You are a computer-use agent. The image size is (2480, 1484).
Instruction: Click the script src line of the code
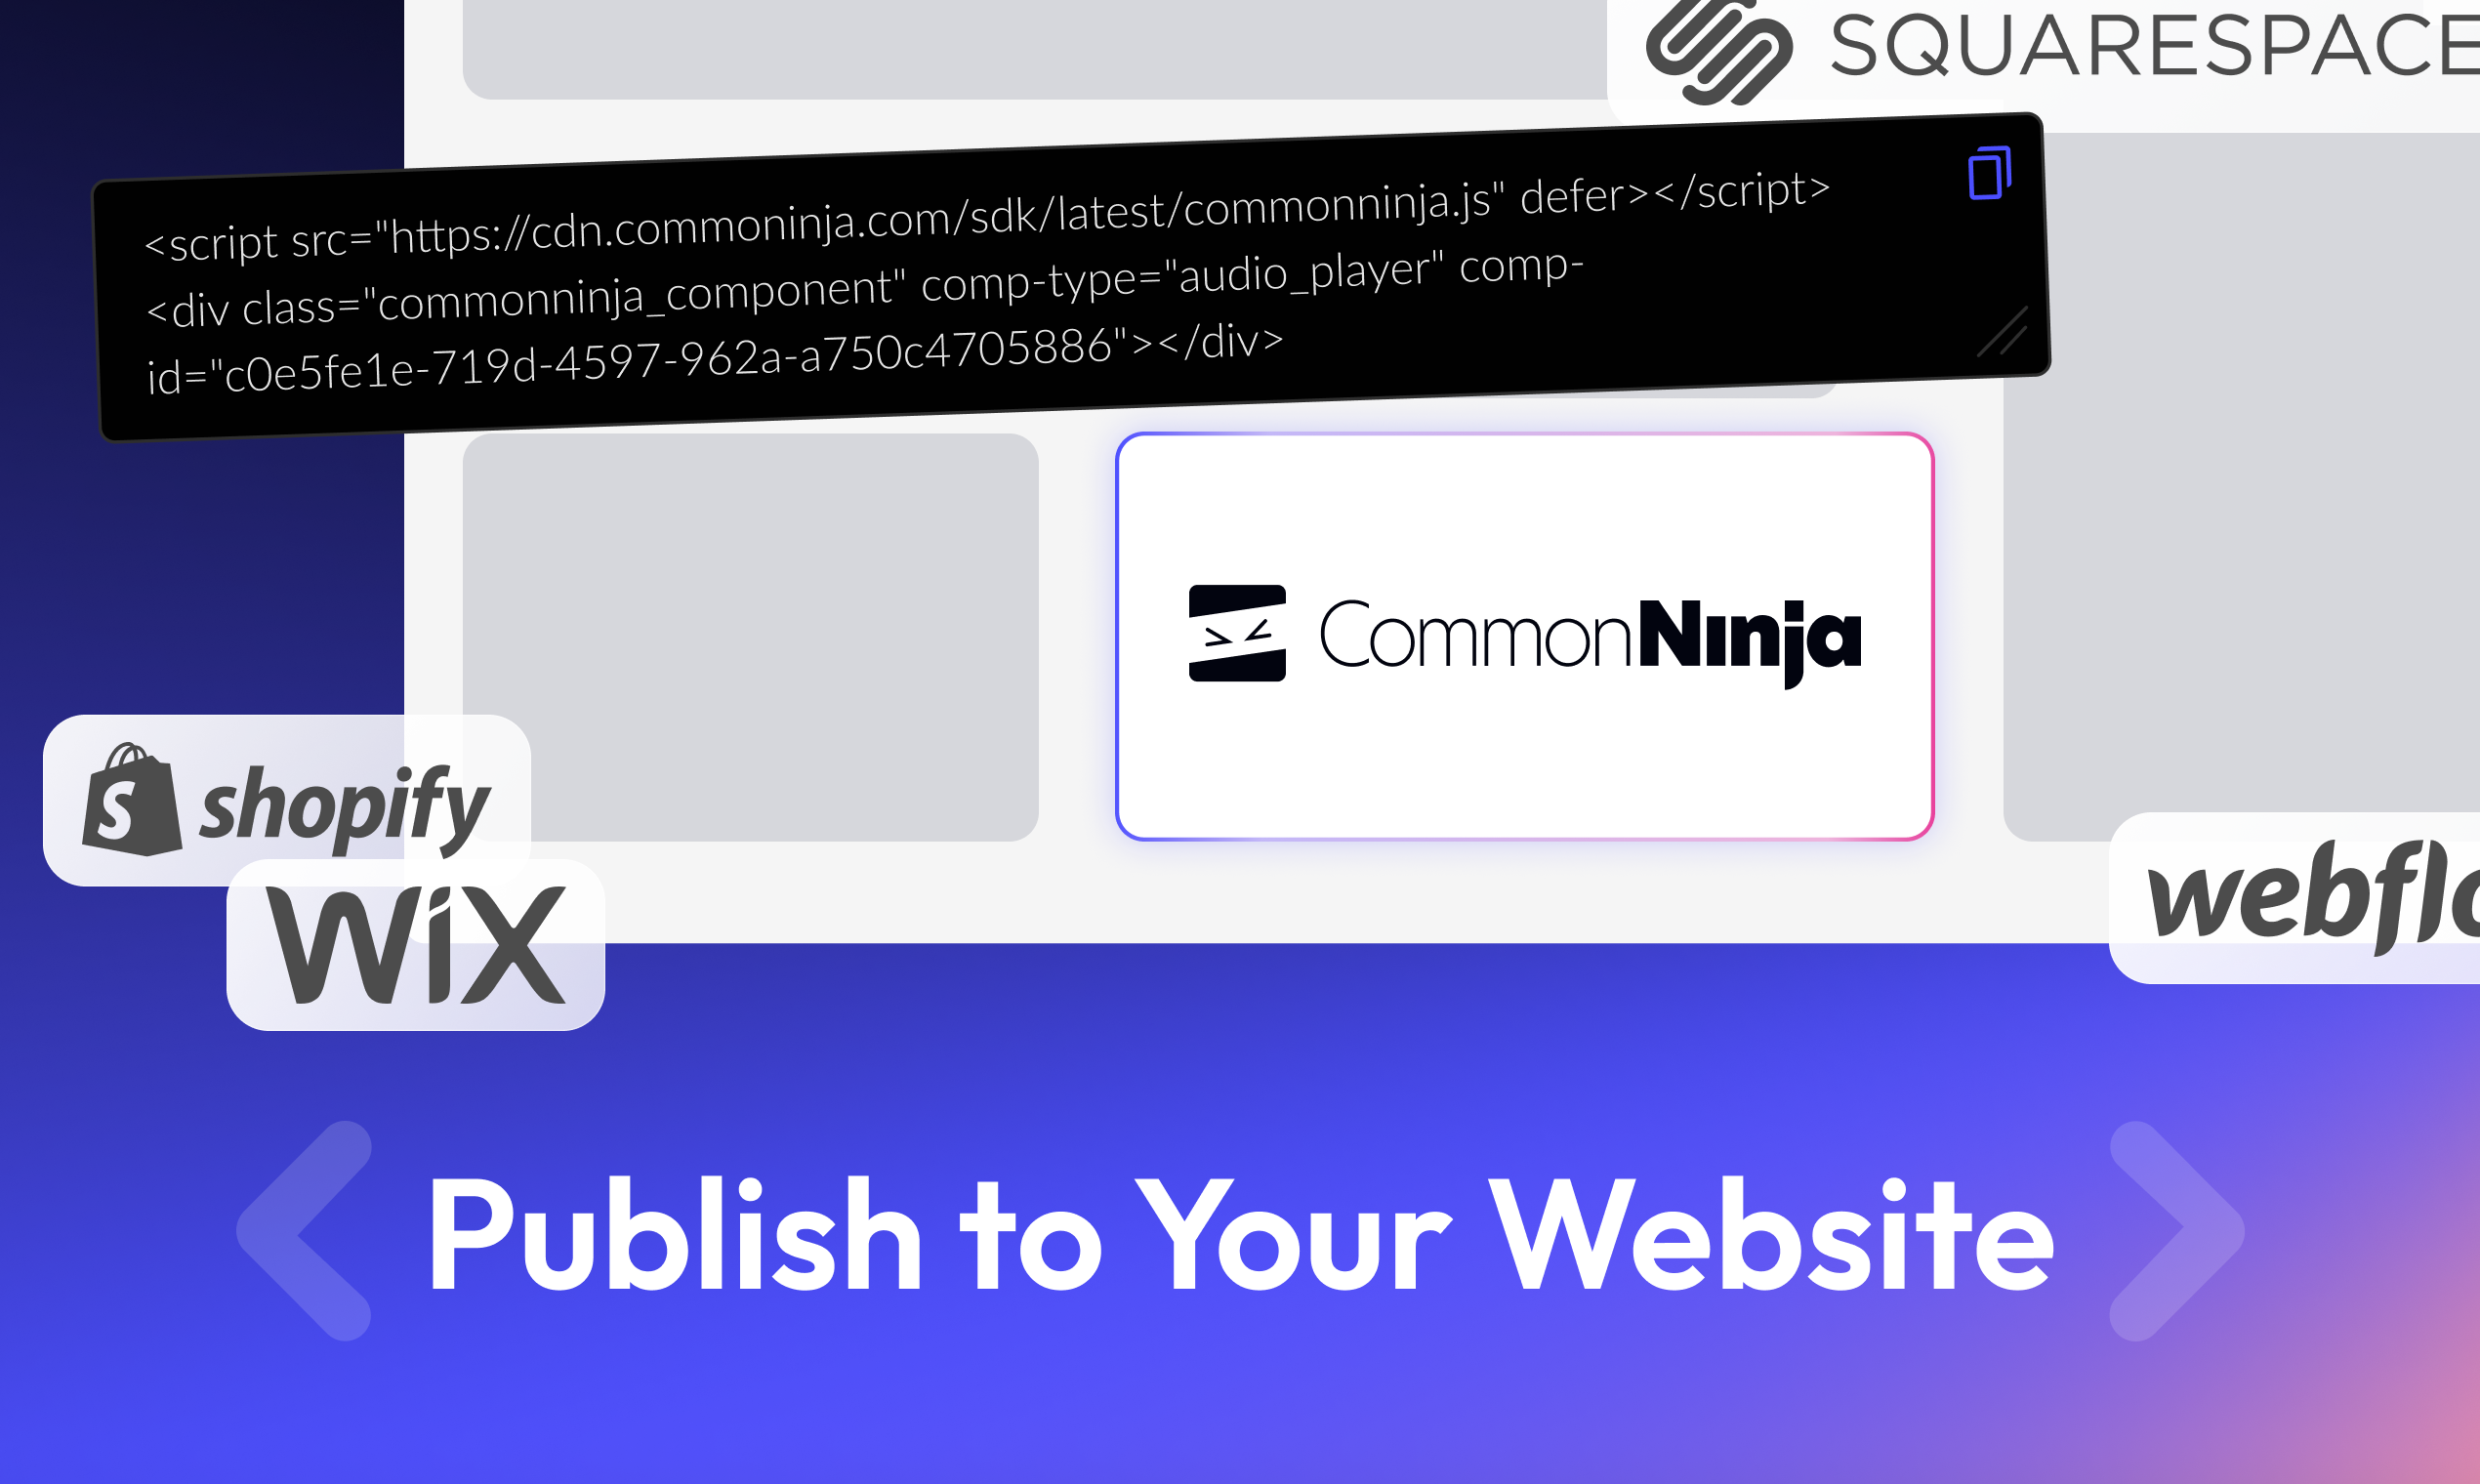click(987, 215)
